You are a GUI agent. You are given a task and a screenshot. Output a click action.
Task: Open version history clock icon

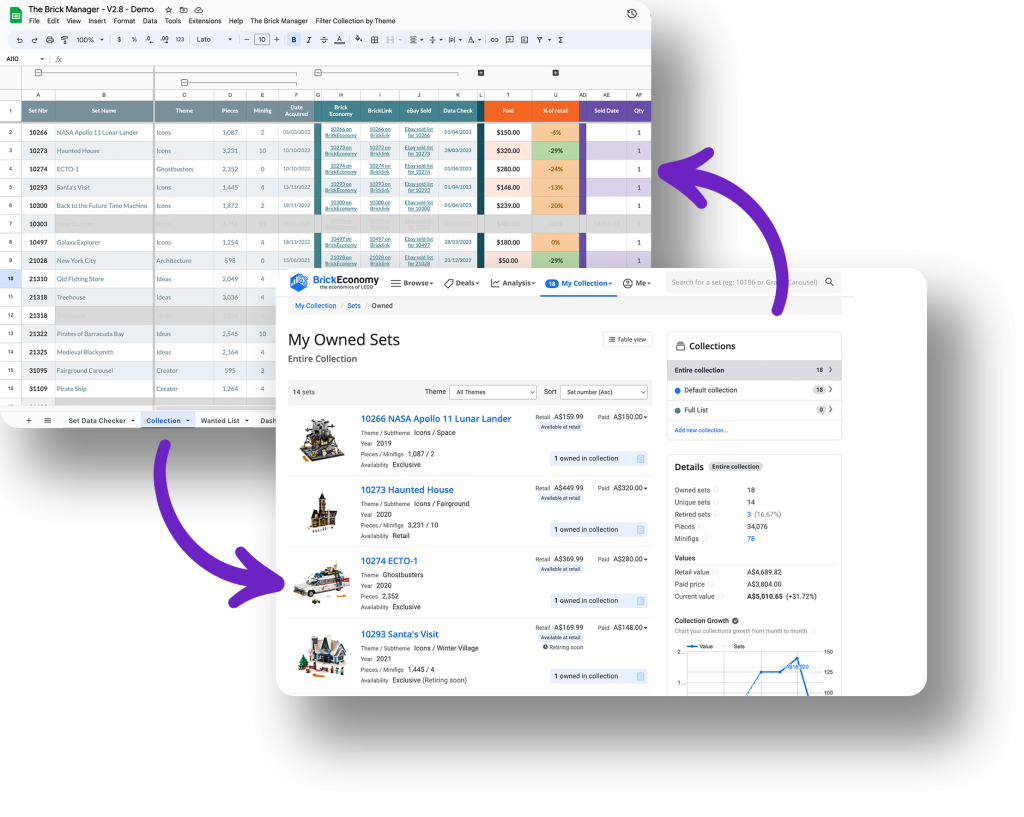pos(632,13)
